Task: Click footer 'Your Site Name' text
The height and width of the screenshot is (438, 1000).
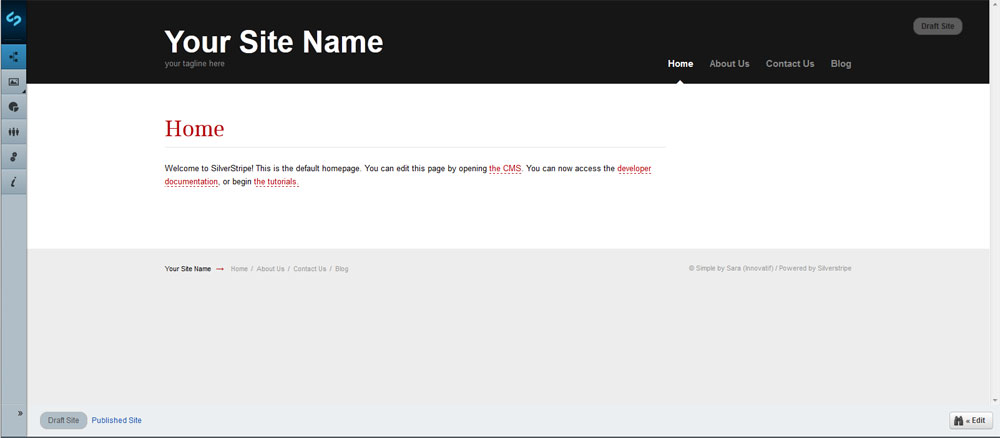Action: 188,269
